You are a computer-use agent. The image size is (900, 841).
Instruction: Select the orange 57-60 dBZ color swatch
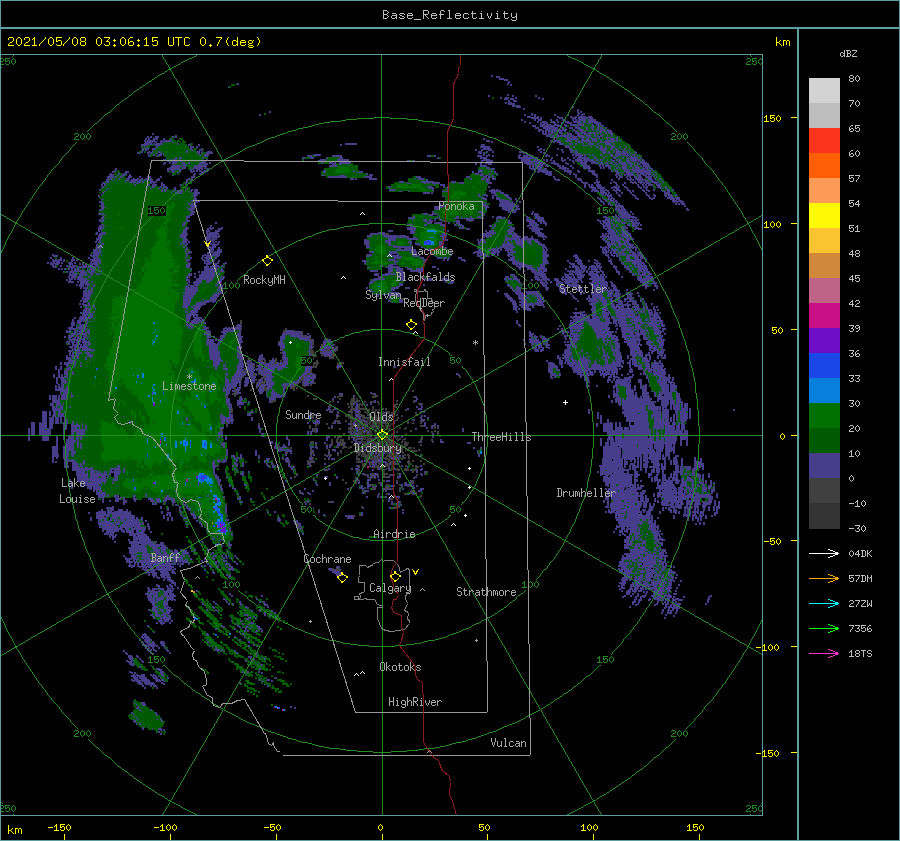(824, 165)
